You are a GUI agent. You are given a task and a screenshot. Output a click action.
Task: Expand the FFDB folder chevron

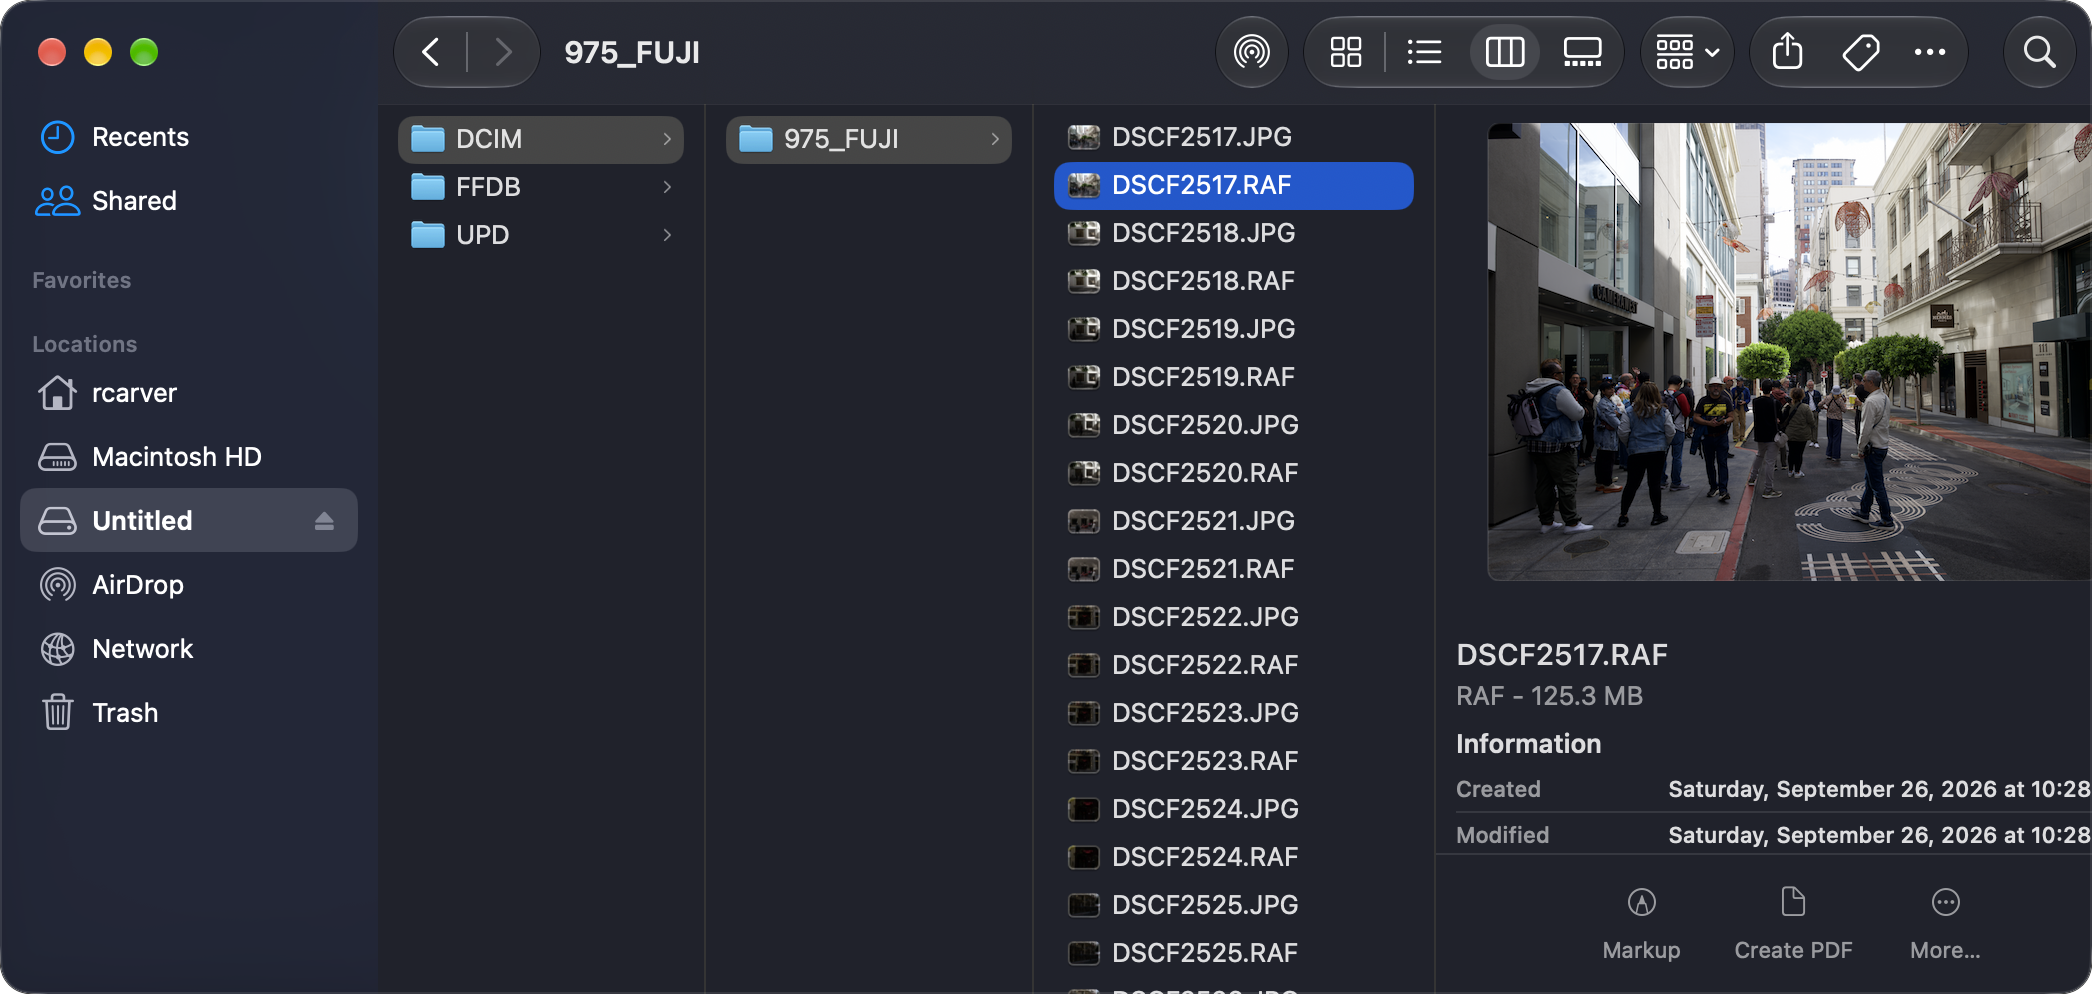pyautogui.click(x=667, y=187)
